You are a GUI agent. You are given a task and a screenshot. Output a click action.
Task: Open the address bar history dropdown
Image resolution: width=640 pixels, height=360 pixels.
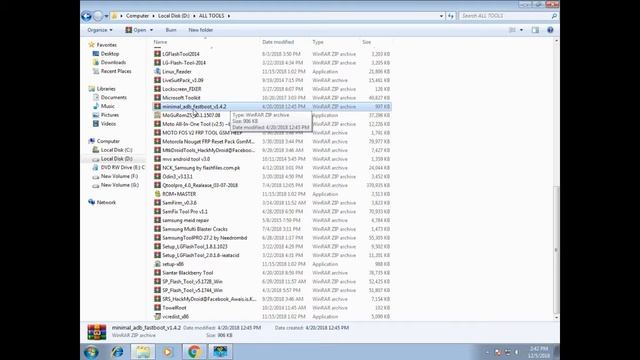coord(441,16)
